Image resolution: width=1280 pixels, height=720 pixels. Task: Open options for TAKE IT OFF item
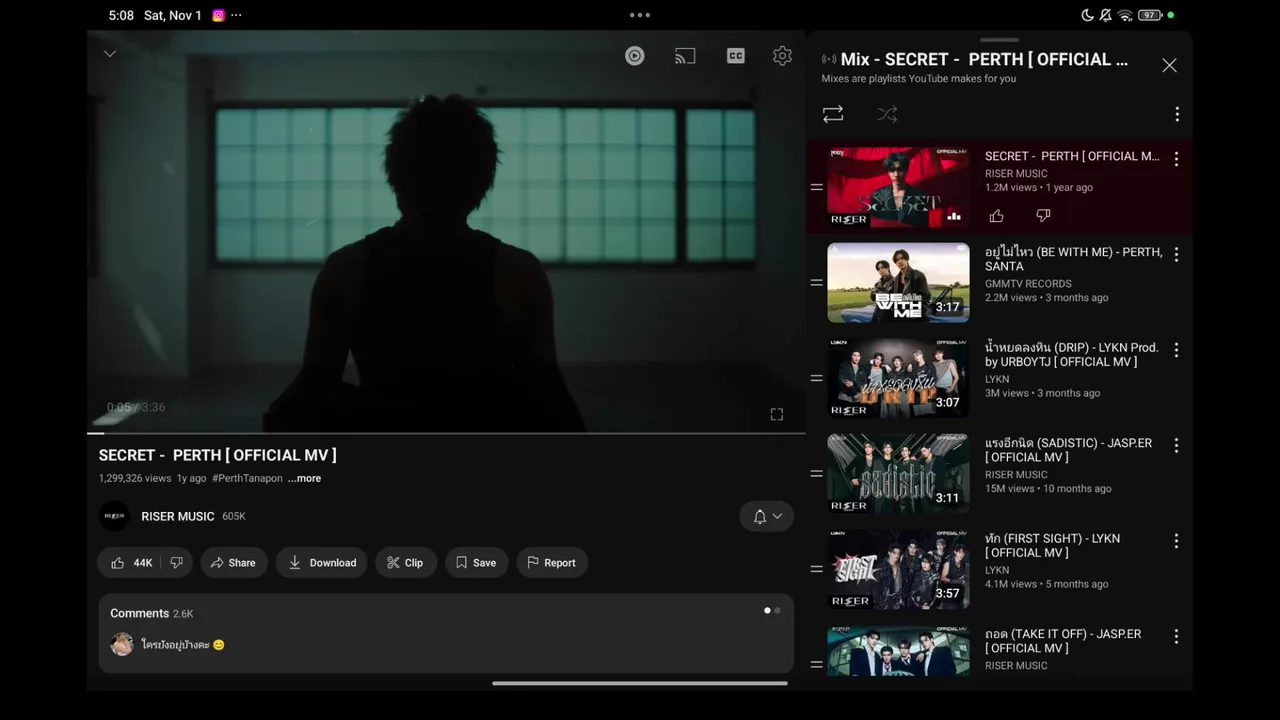[x=1176, y=636]
